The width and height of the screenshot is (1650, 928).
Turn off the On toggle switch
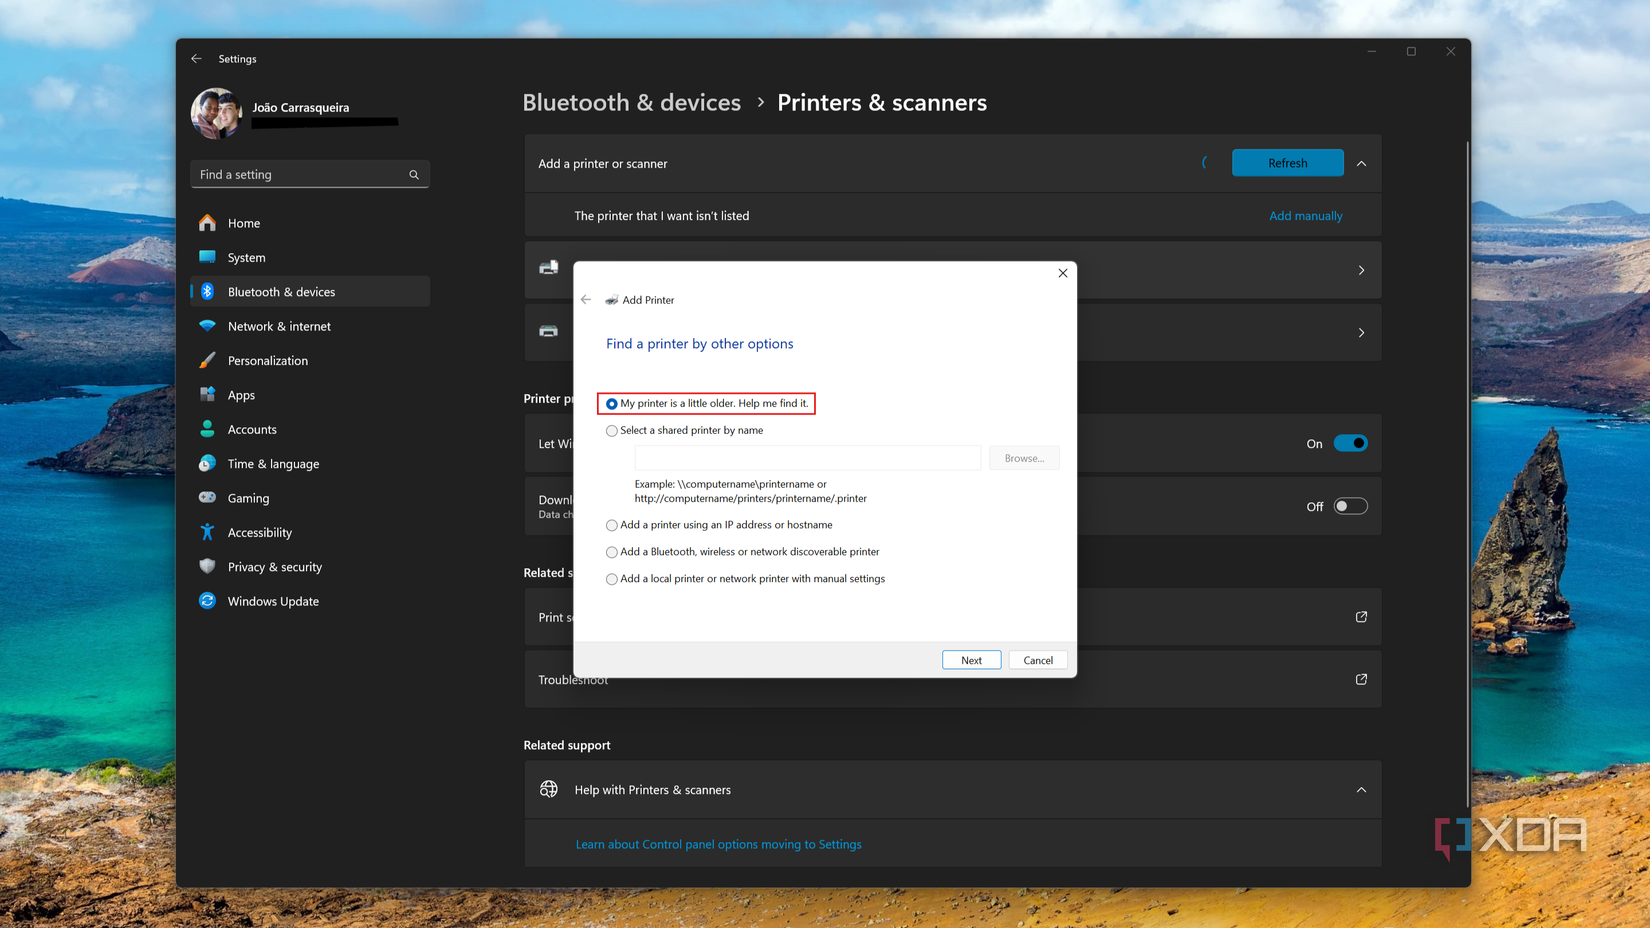coord(1350,444)
